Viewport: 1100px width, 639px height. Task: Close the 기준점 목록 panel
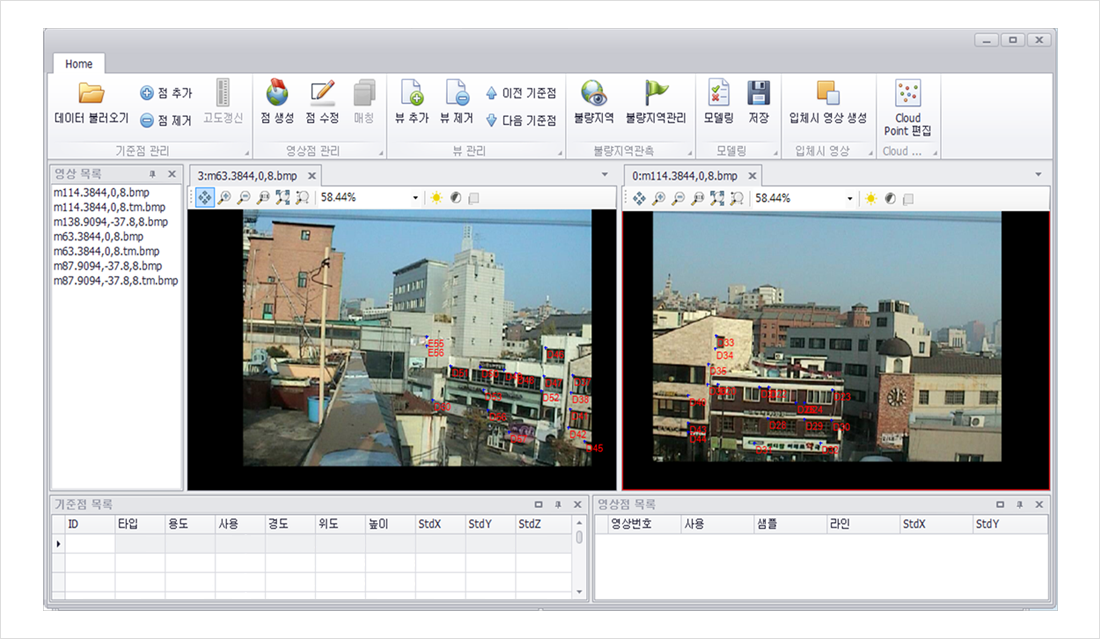coord(577,504)
